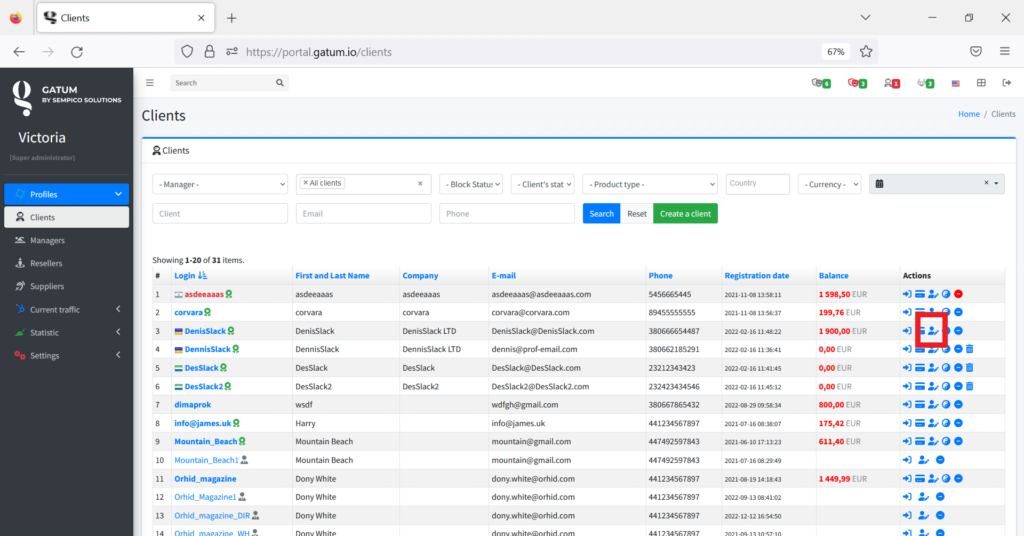Click the Email filter input field
The width and height of the screenshot is (1024, 536).
pos(363,214)
